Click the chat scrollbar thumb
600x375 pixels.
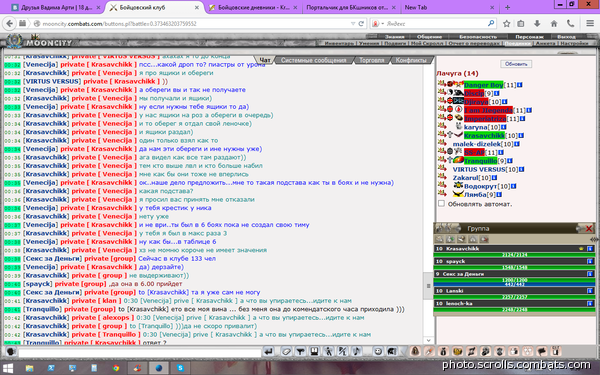[x=428, y=286]
